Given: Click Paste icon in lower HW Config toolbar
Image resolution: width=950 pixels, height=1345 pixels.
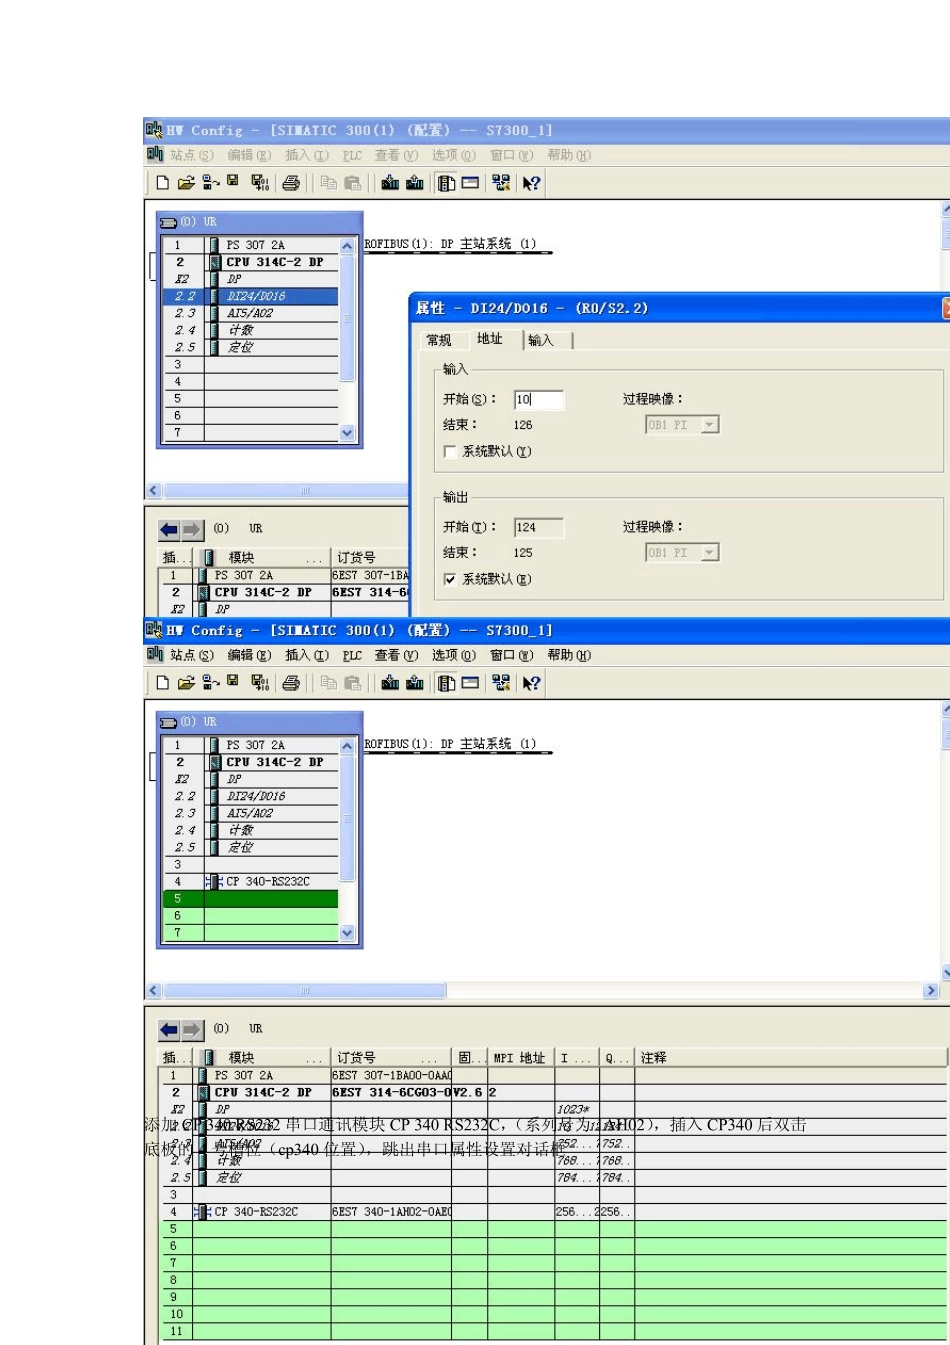Looking at the screenshot, I should pos(352,683).
